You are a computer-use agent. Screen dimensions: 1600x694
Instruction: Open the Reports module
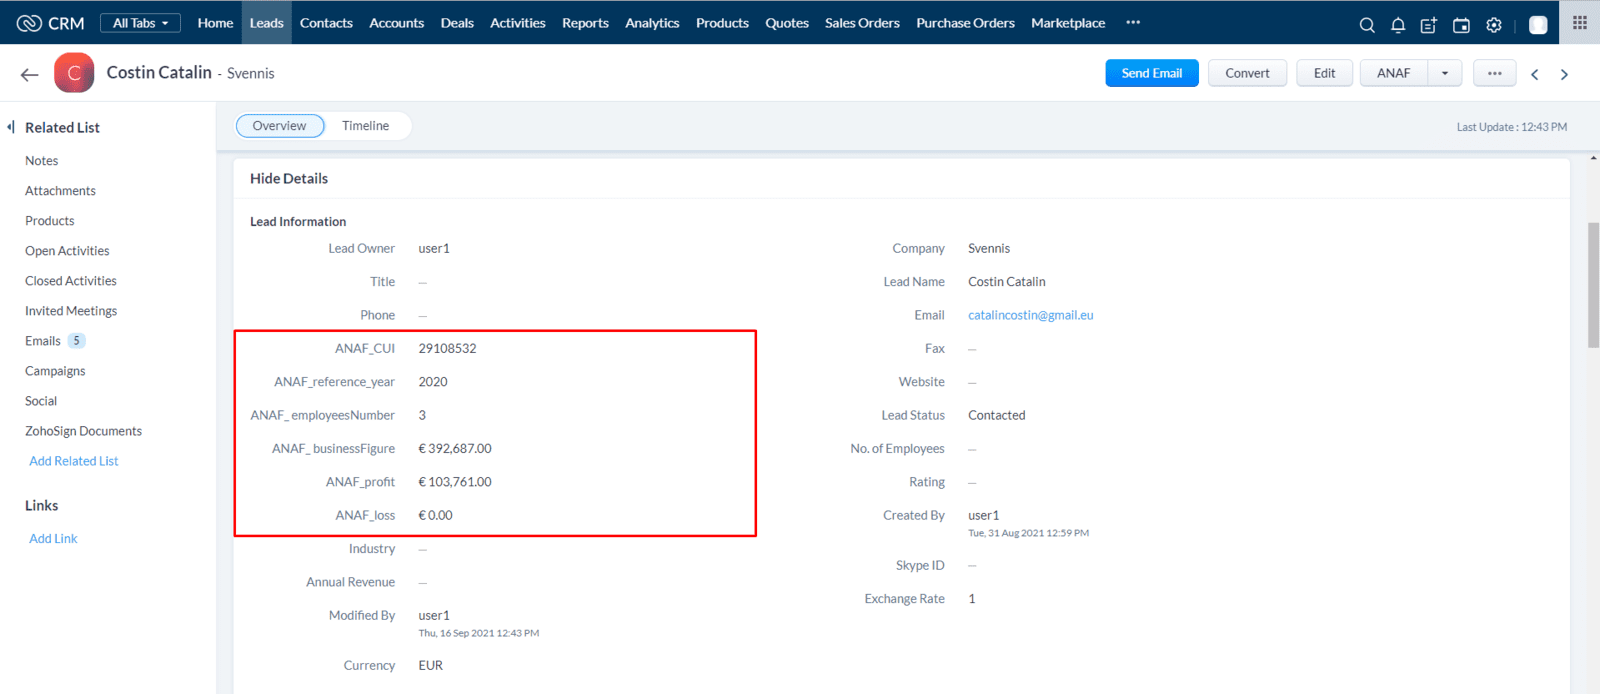coord(585,23)
